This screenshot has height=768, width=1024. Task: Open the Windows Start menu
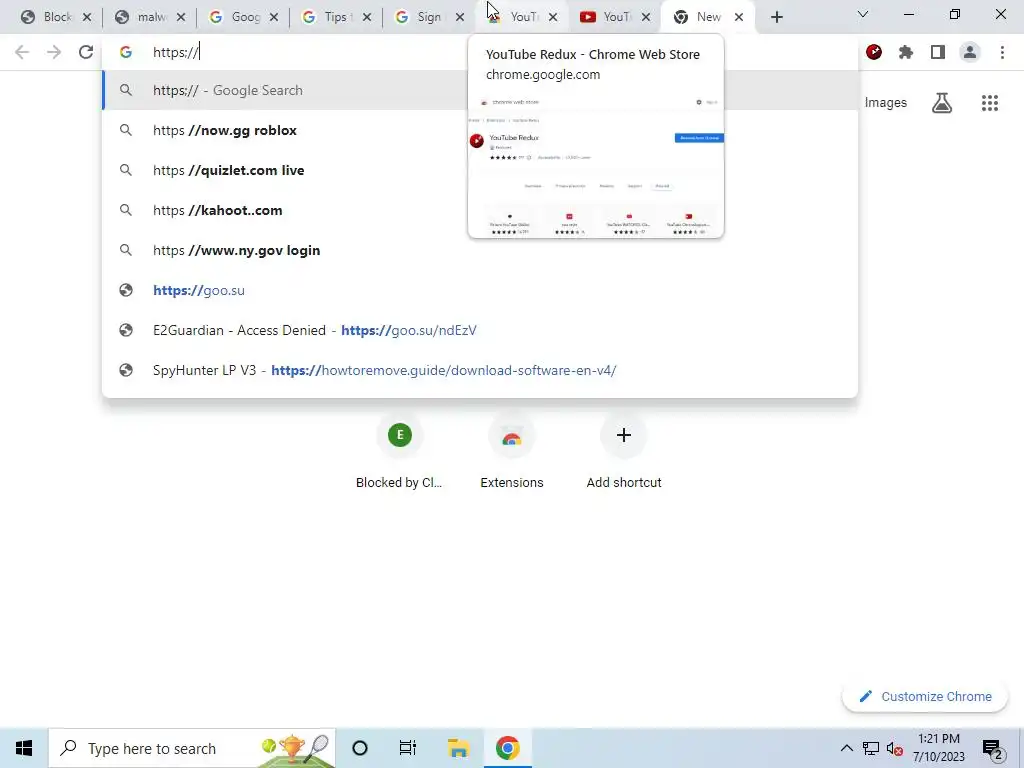click(x=24, y=748)
